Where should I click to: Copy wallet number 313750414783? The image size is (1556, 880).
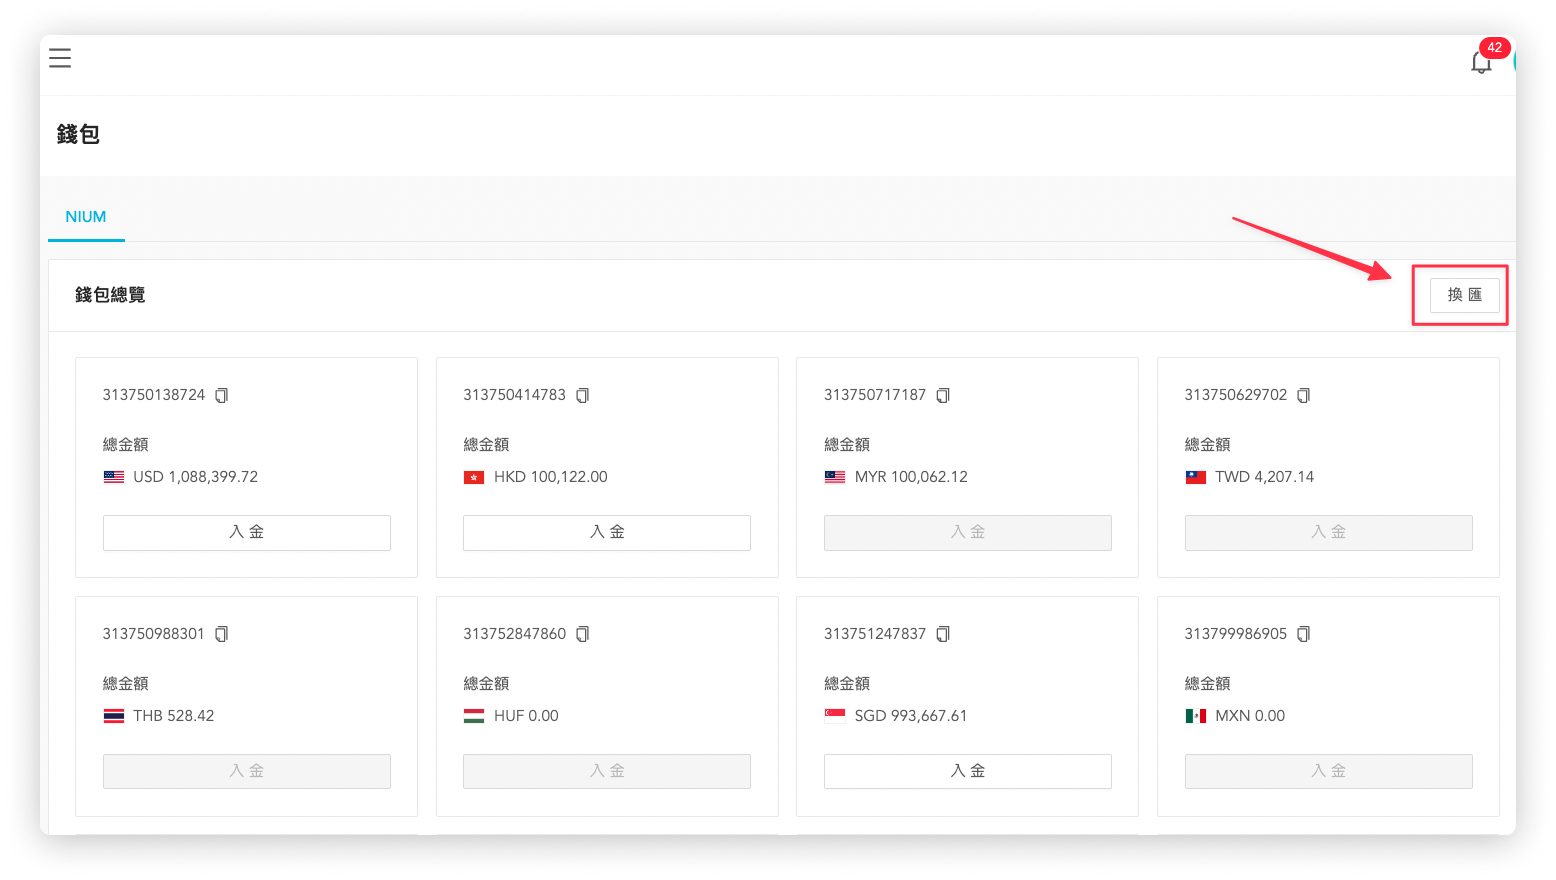[583, 395]
